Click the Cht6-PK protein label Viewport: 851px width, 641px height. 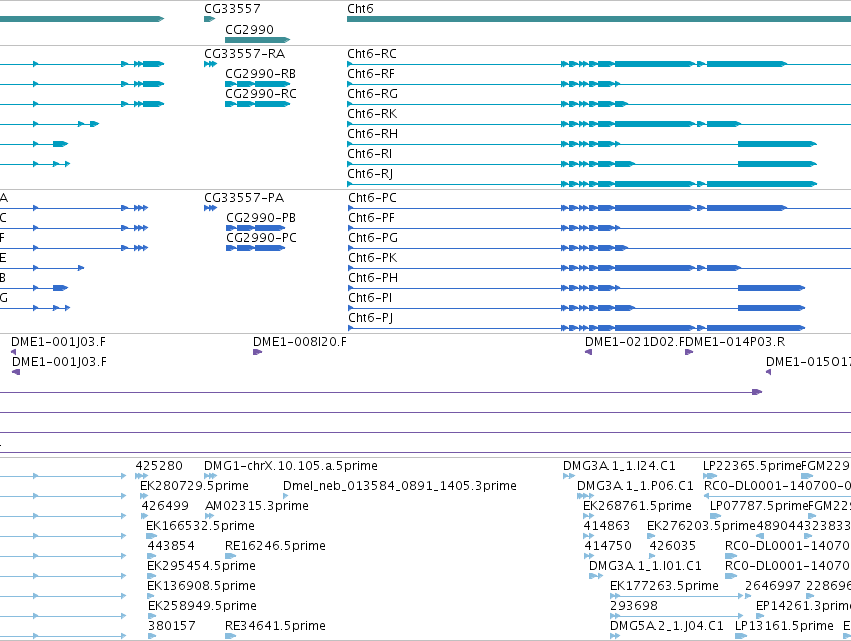(x=372, y=258)
